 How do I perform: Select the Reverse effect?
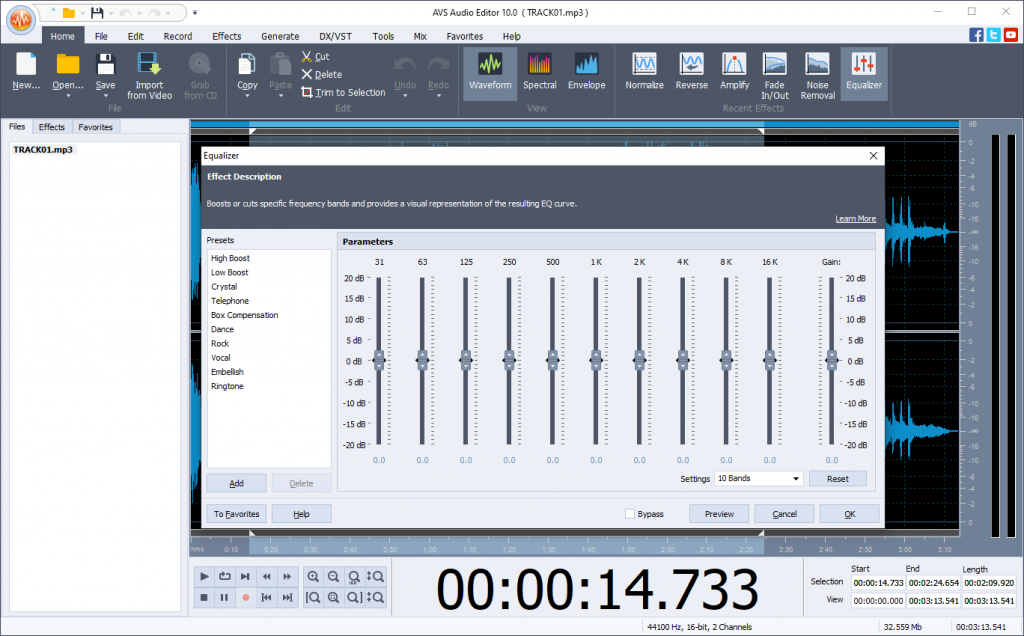(x=691, y=73)
